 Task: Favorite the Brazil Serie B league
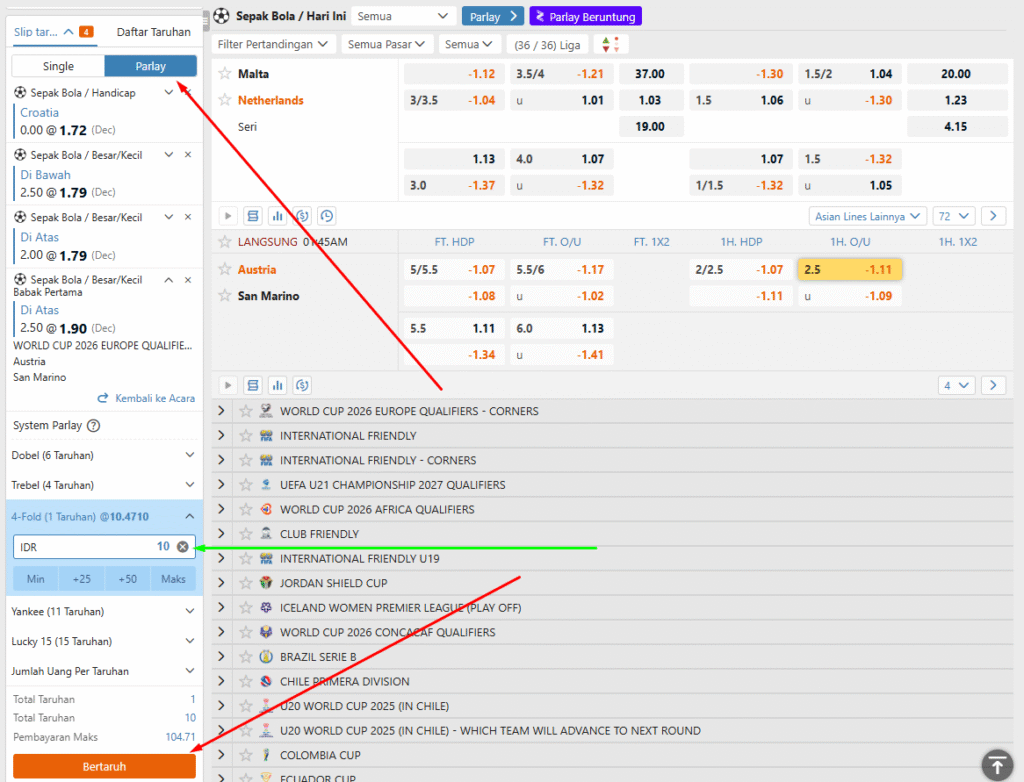pos(243,657)
